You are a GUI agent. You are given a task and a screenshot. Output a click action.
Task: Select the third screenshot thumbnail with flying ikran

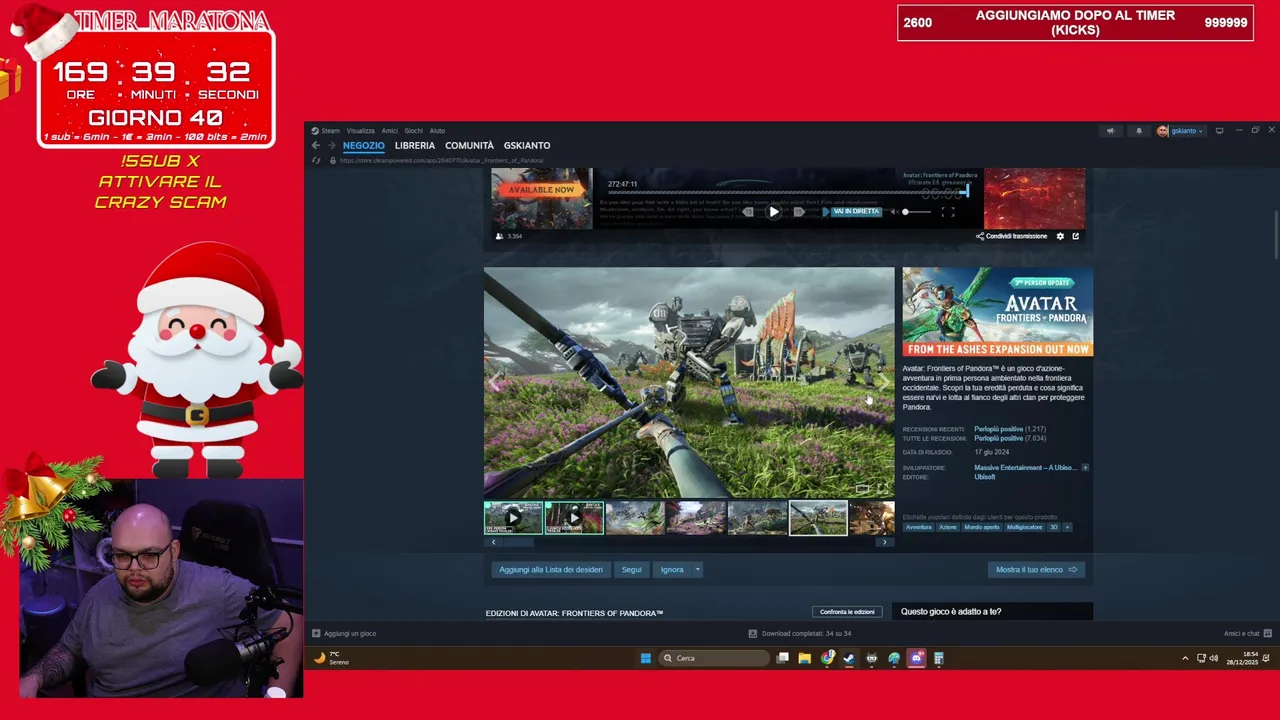(635, 518)
